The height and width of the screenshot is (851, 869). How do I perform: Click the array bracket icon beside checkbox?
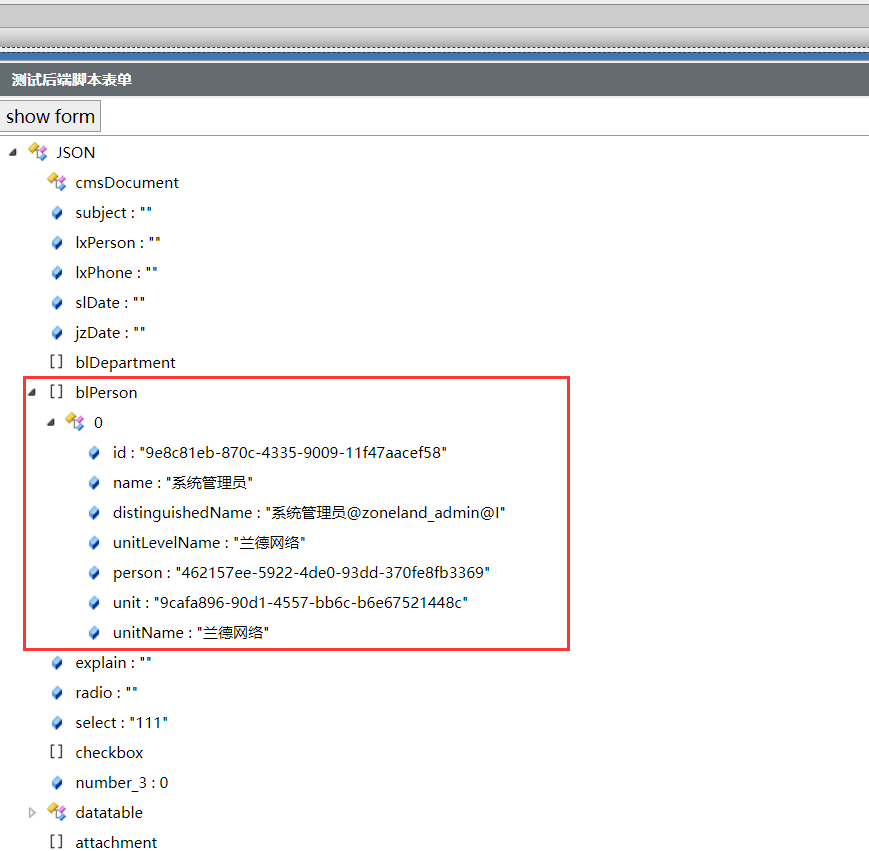57,752
